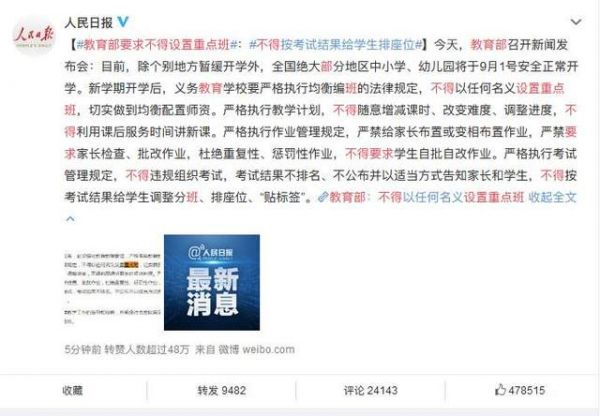This screenshot has width=600, height=416.
Task: Open the text screenshot thumbnail
Action: (112, 282)
